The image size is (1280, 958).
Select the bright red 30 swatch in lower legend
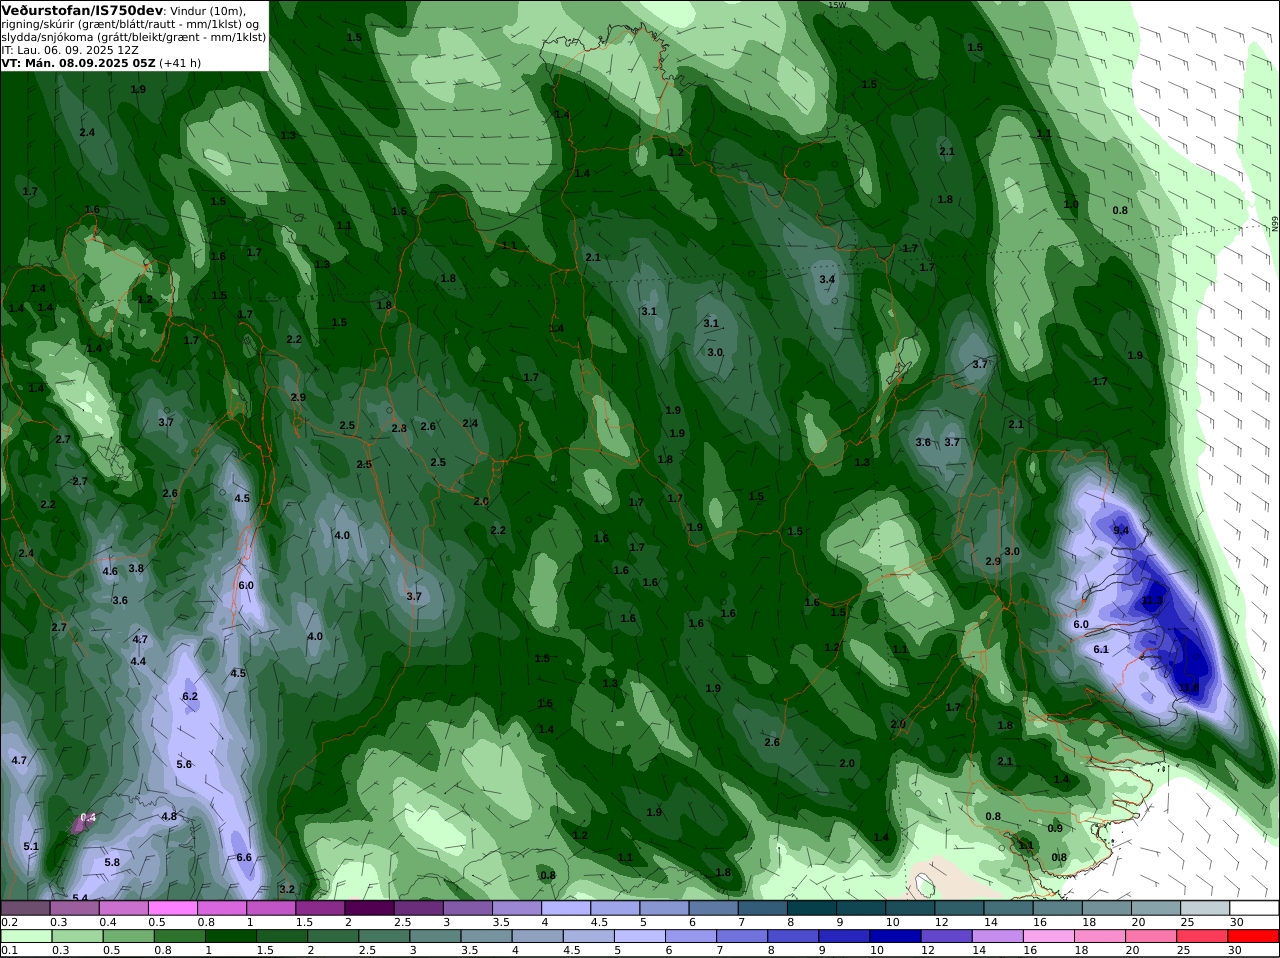point(1254,936)
